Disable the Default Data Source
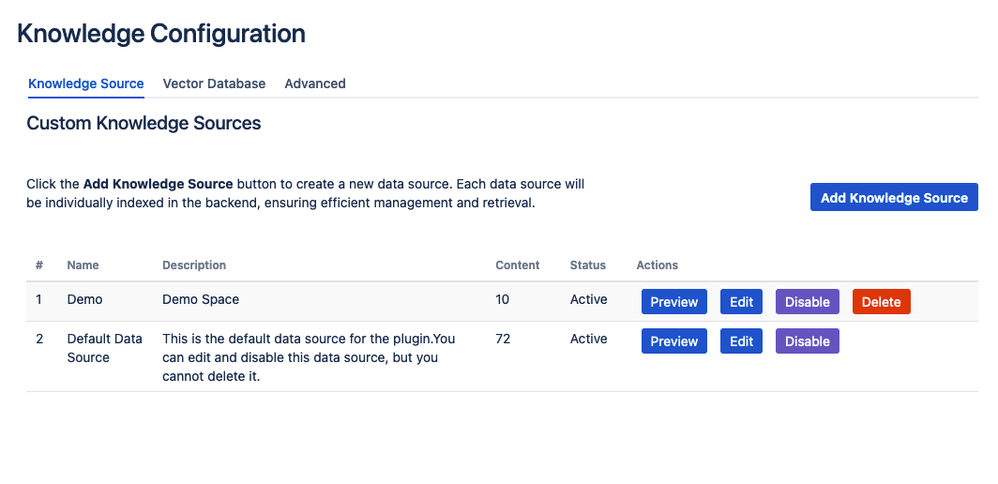 coord(807,341)
